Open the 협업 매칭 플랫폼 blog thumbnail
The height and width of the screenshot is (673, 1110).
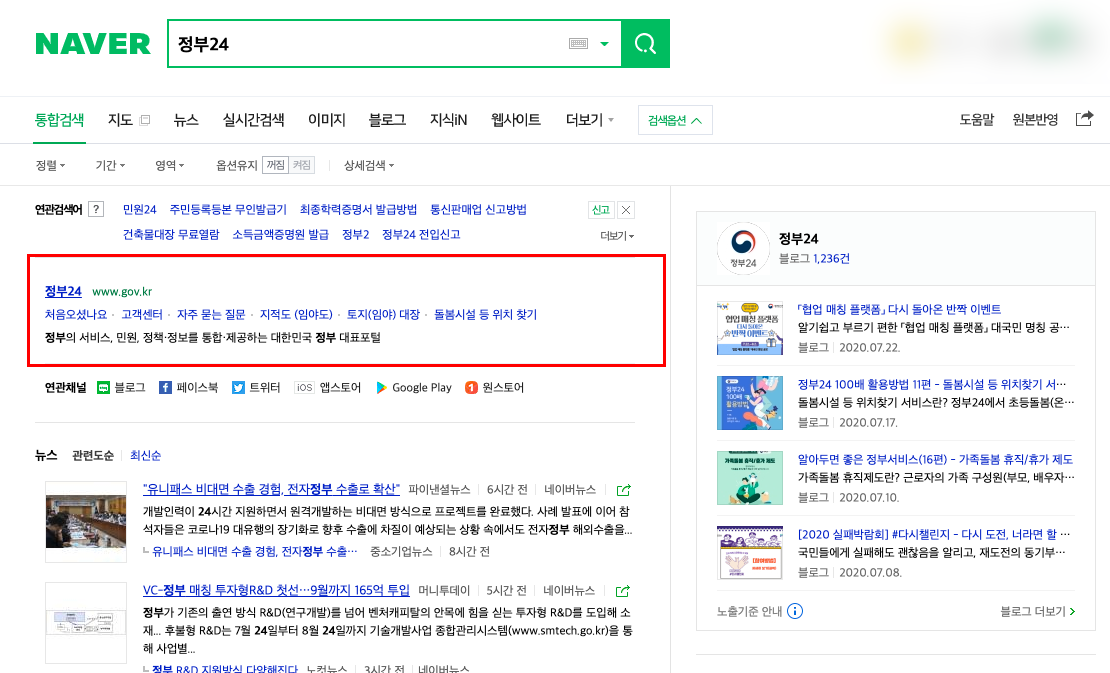[750, 328]
